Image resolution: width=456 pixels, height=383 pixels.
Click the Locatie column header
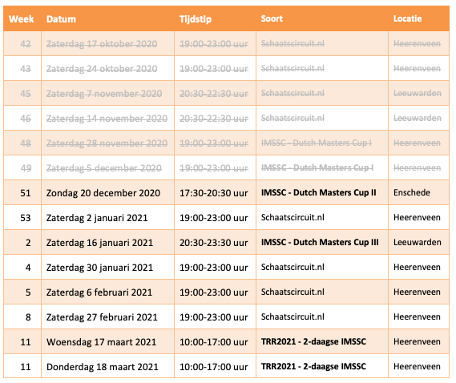(407, 19)
